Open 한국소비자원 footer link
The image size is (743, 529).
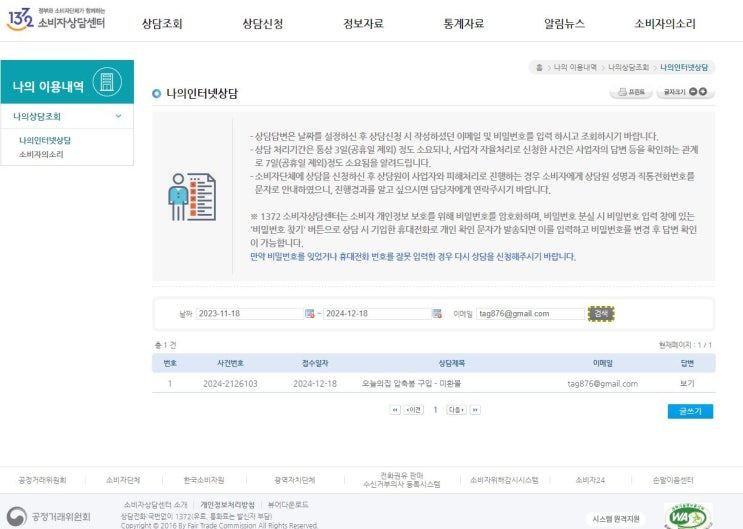(204, 480)
